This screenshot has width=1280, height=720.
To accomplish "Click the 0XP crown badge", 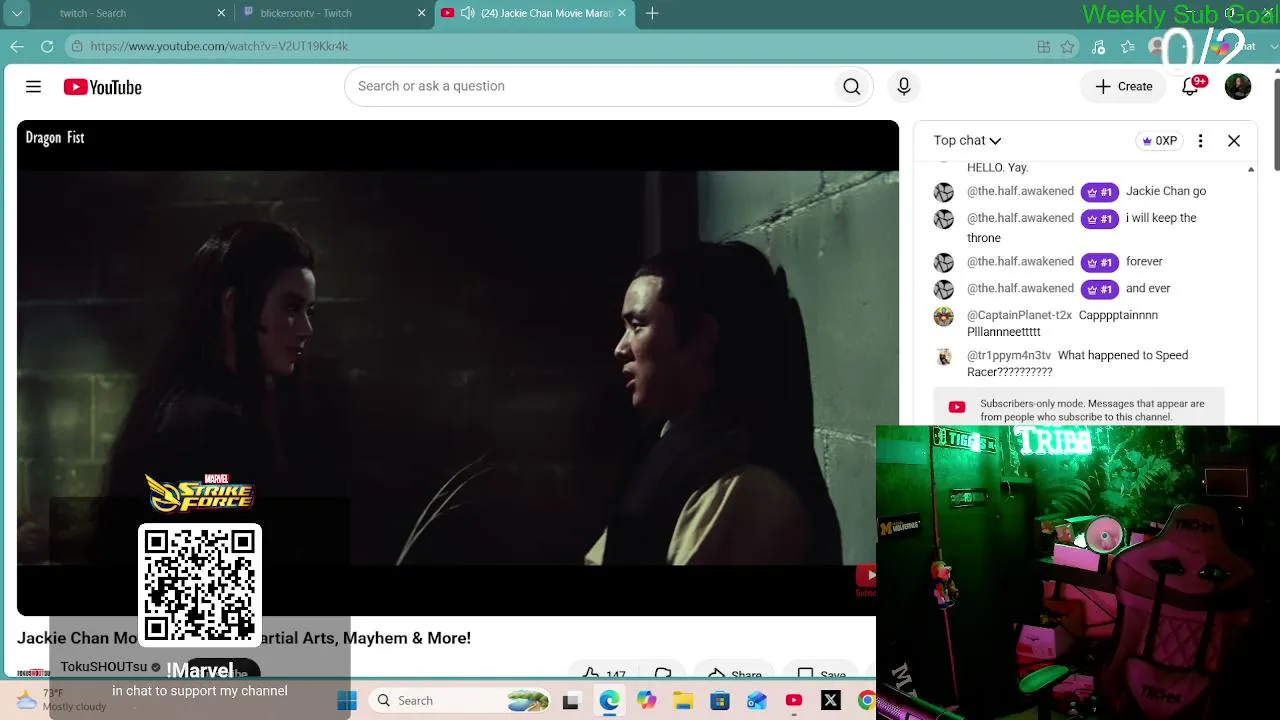I will 1159,141.
